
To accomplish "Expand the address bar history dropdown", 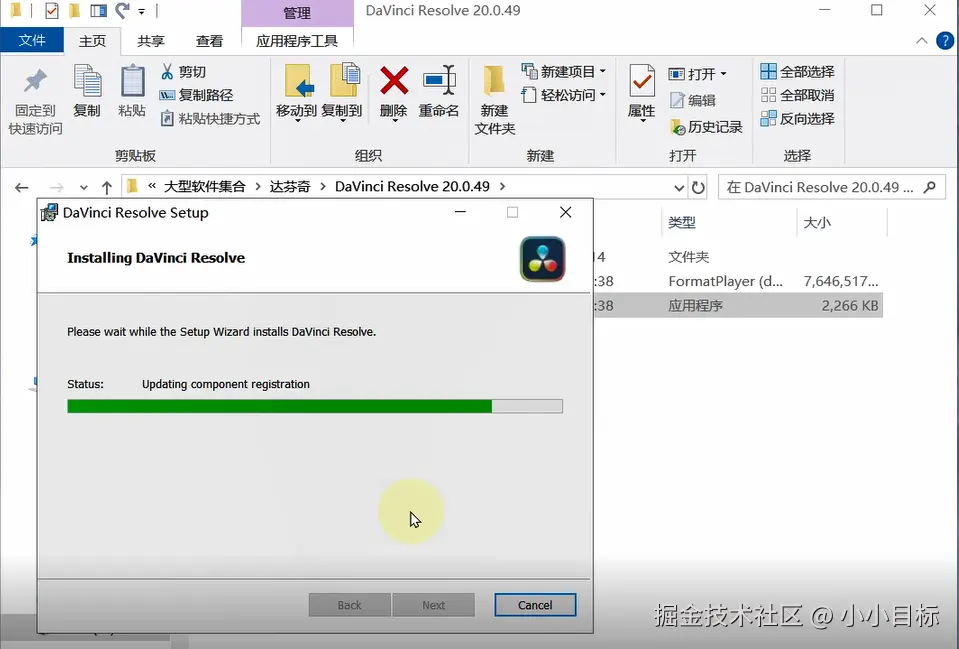I will click(x=679, y=188).
